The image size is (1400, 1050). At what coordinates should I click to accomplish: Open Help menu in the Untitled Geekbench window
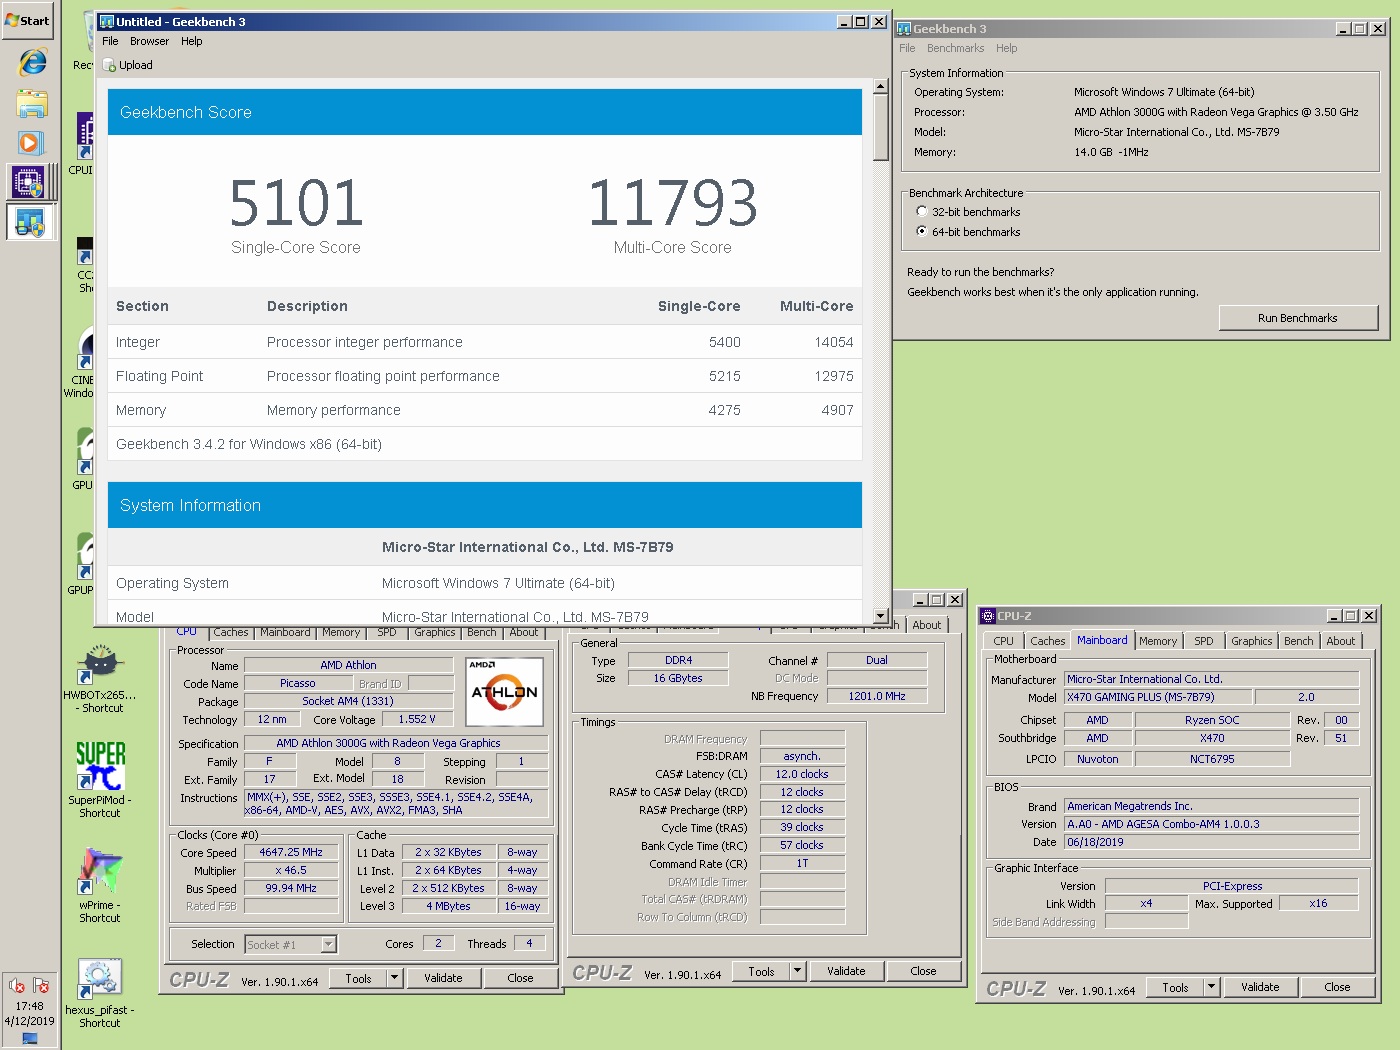coord(192,41)
